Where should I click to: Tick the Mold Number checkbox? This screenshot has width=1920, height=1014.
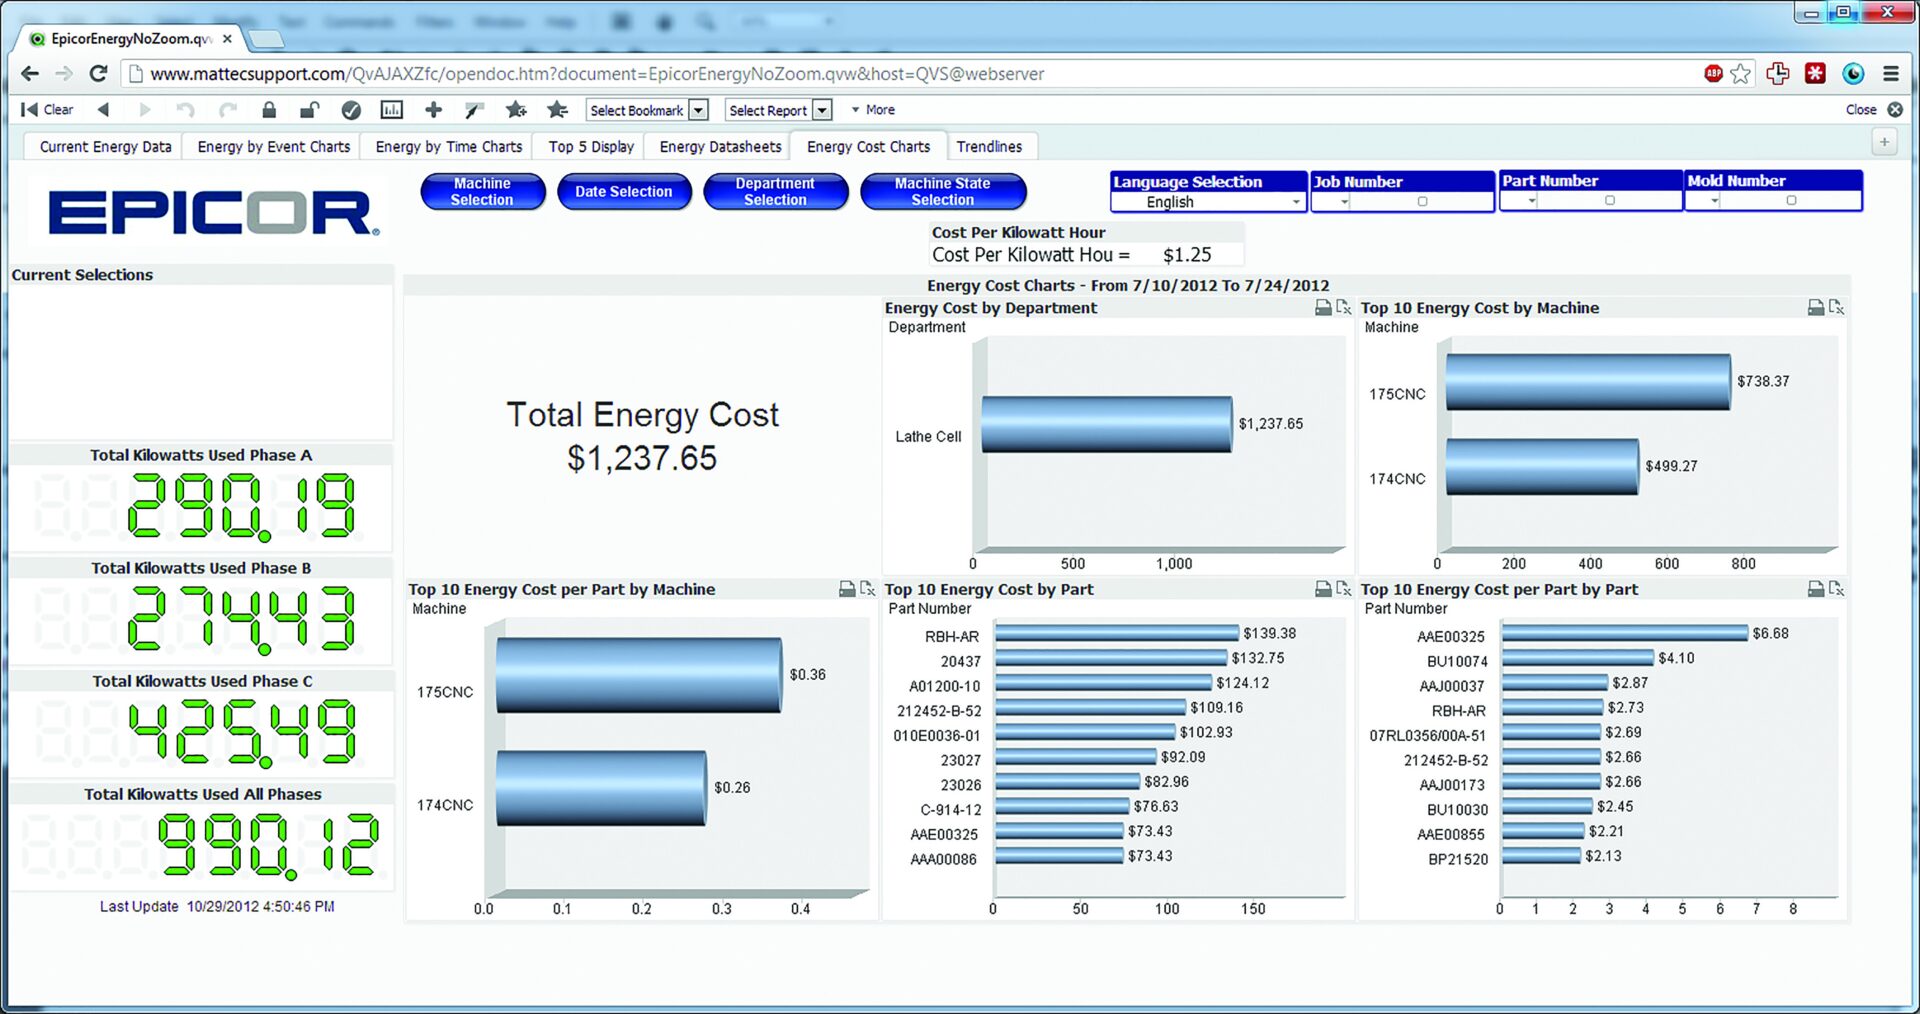click(x=1791, y=201)
